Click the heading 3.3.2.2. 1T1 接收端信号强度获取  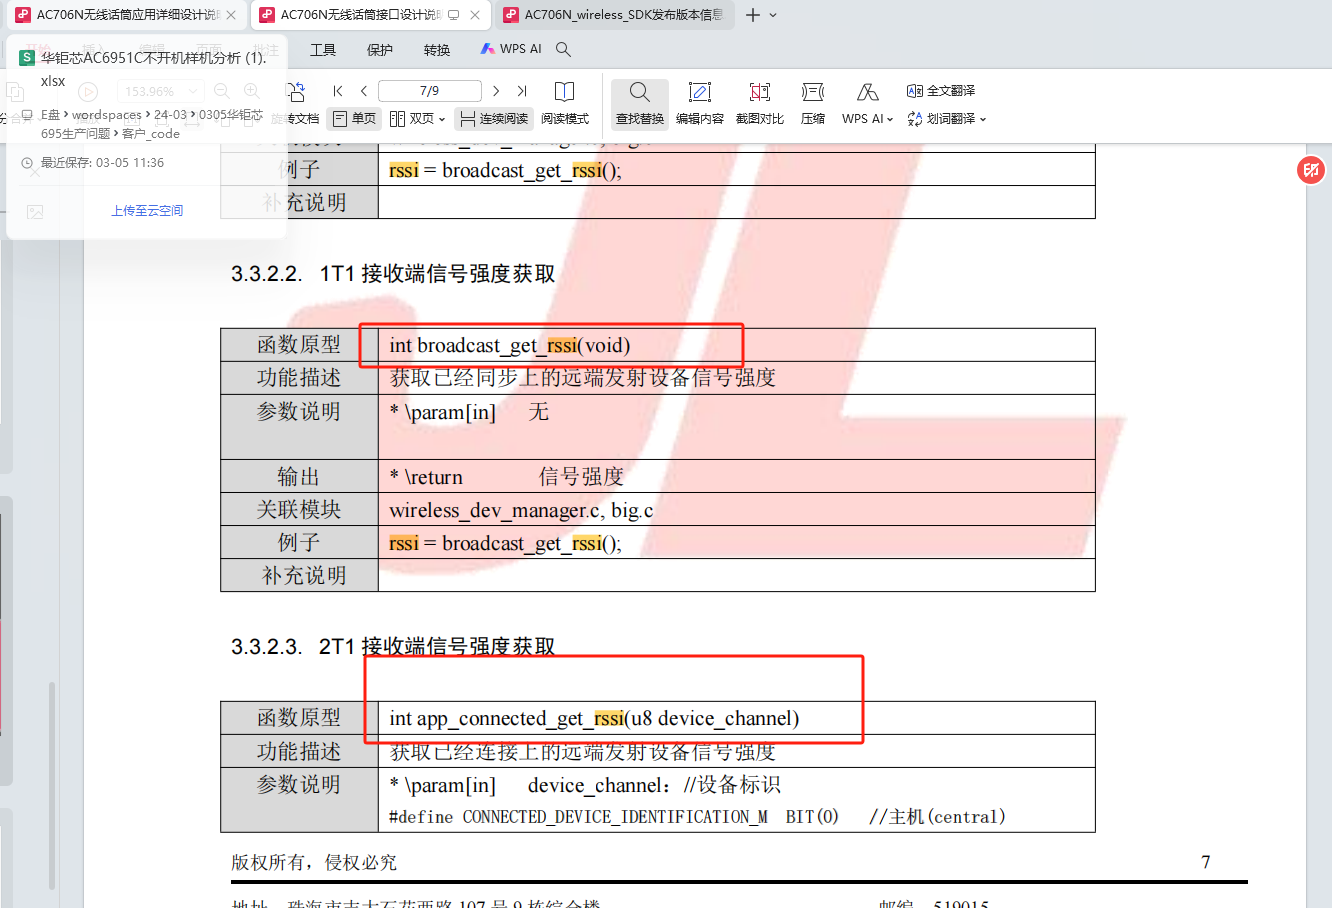coord(393,274)
